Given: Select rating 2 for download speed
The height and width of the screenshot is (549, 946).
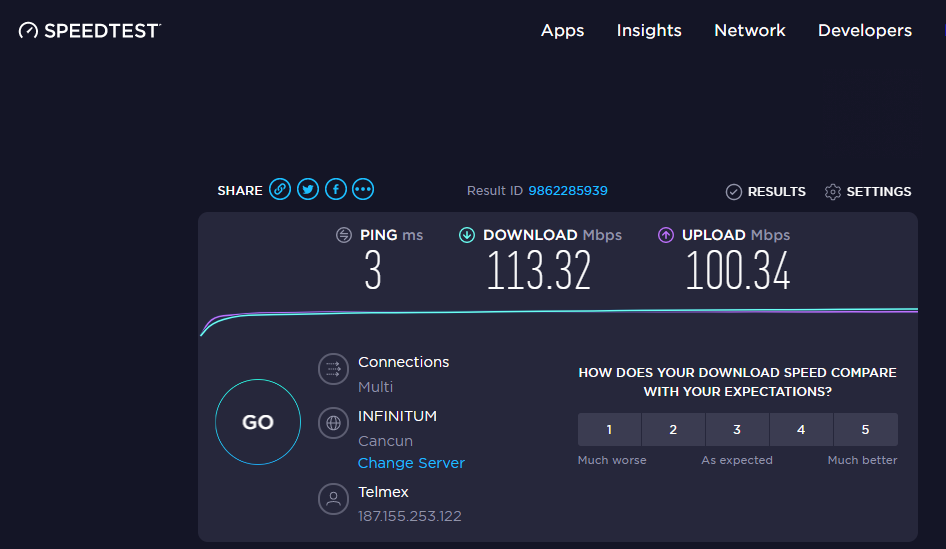Looking at the screenshot, I should [673, 430].
